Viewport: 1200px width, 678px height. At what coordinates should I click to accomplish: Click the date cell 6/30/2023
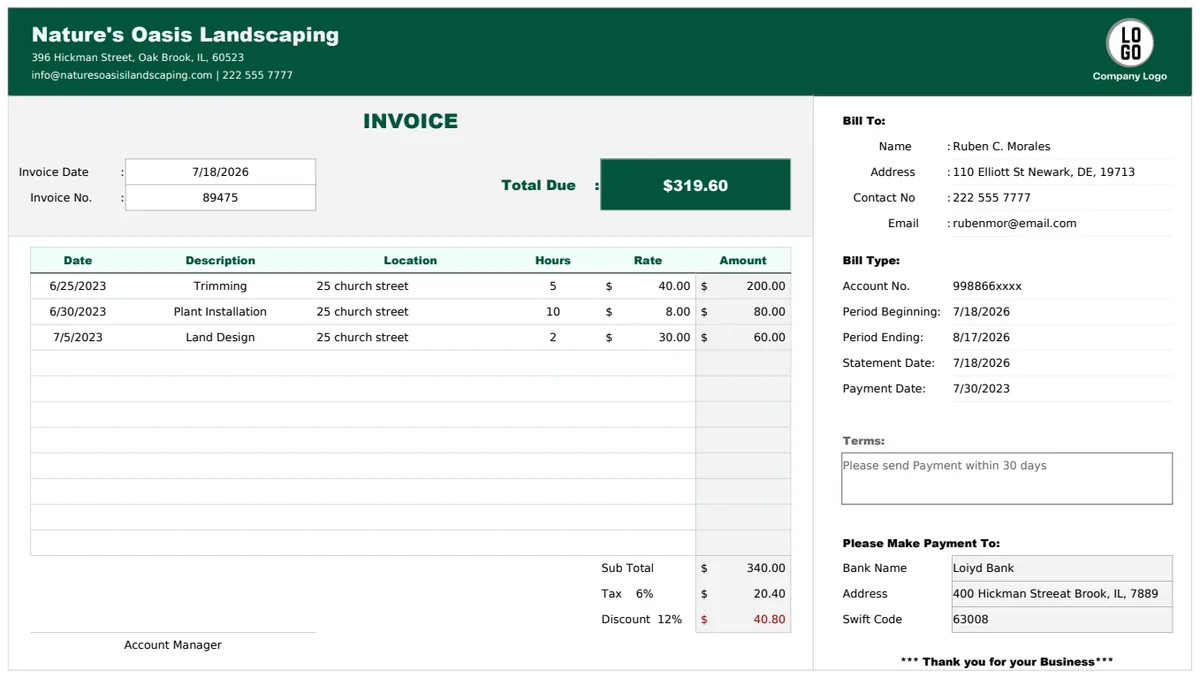point(78,312)
